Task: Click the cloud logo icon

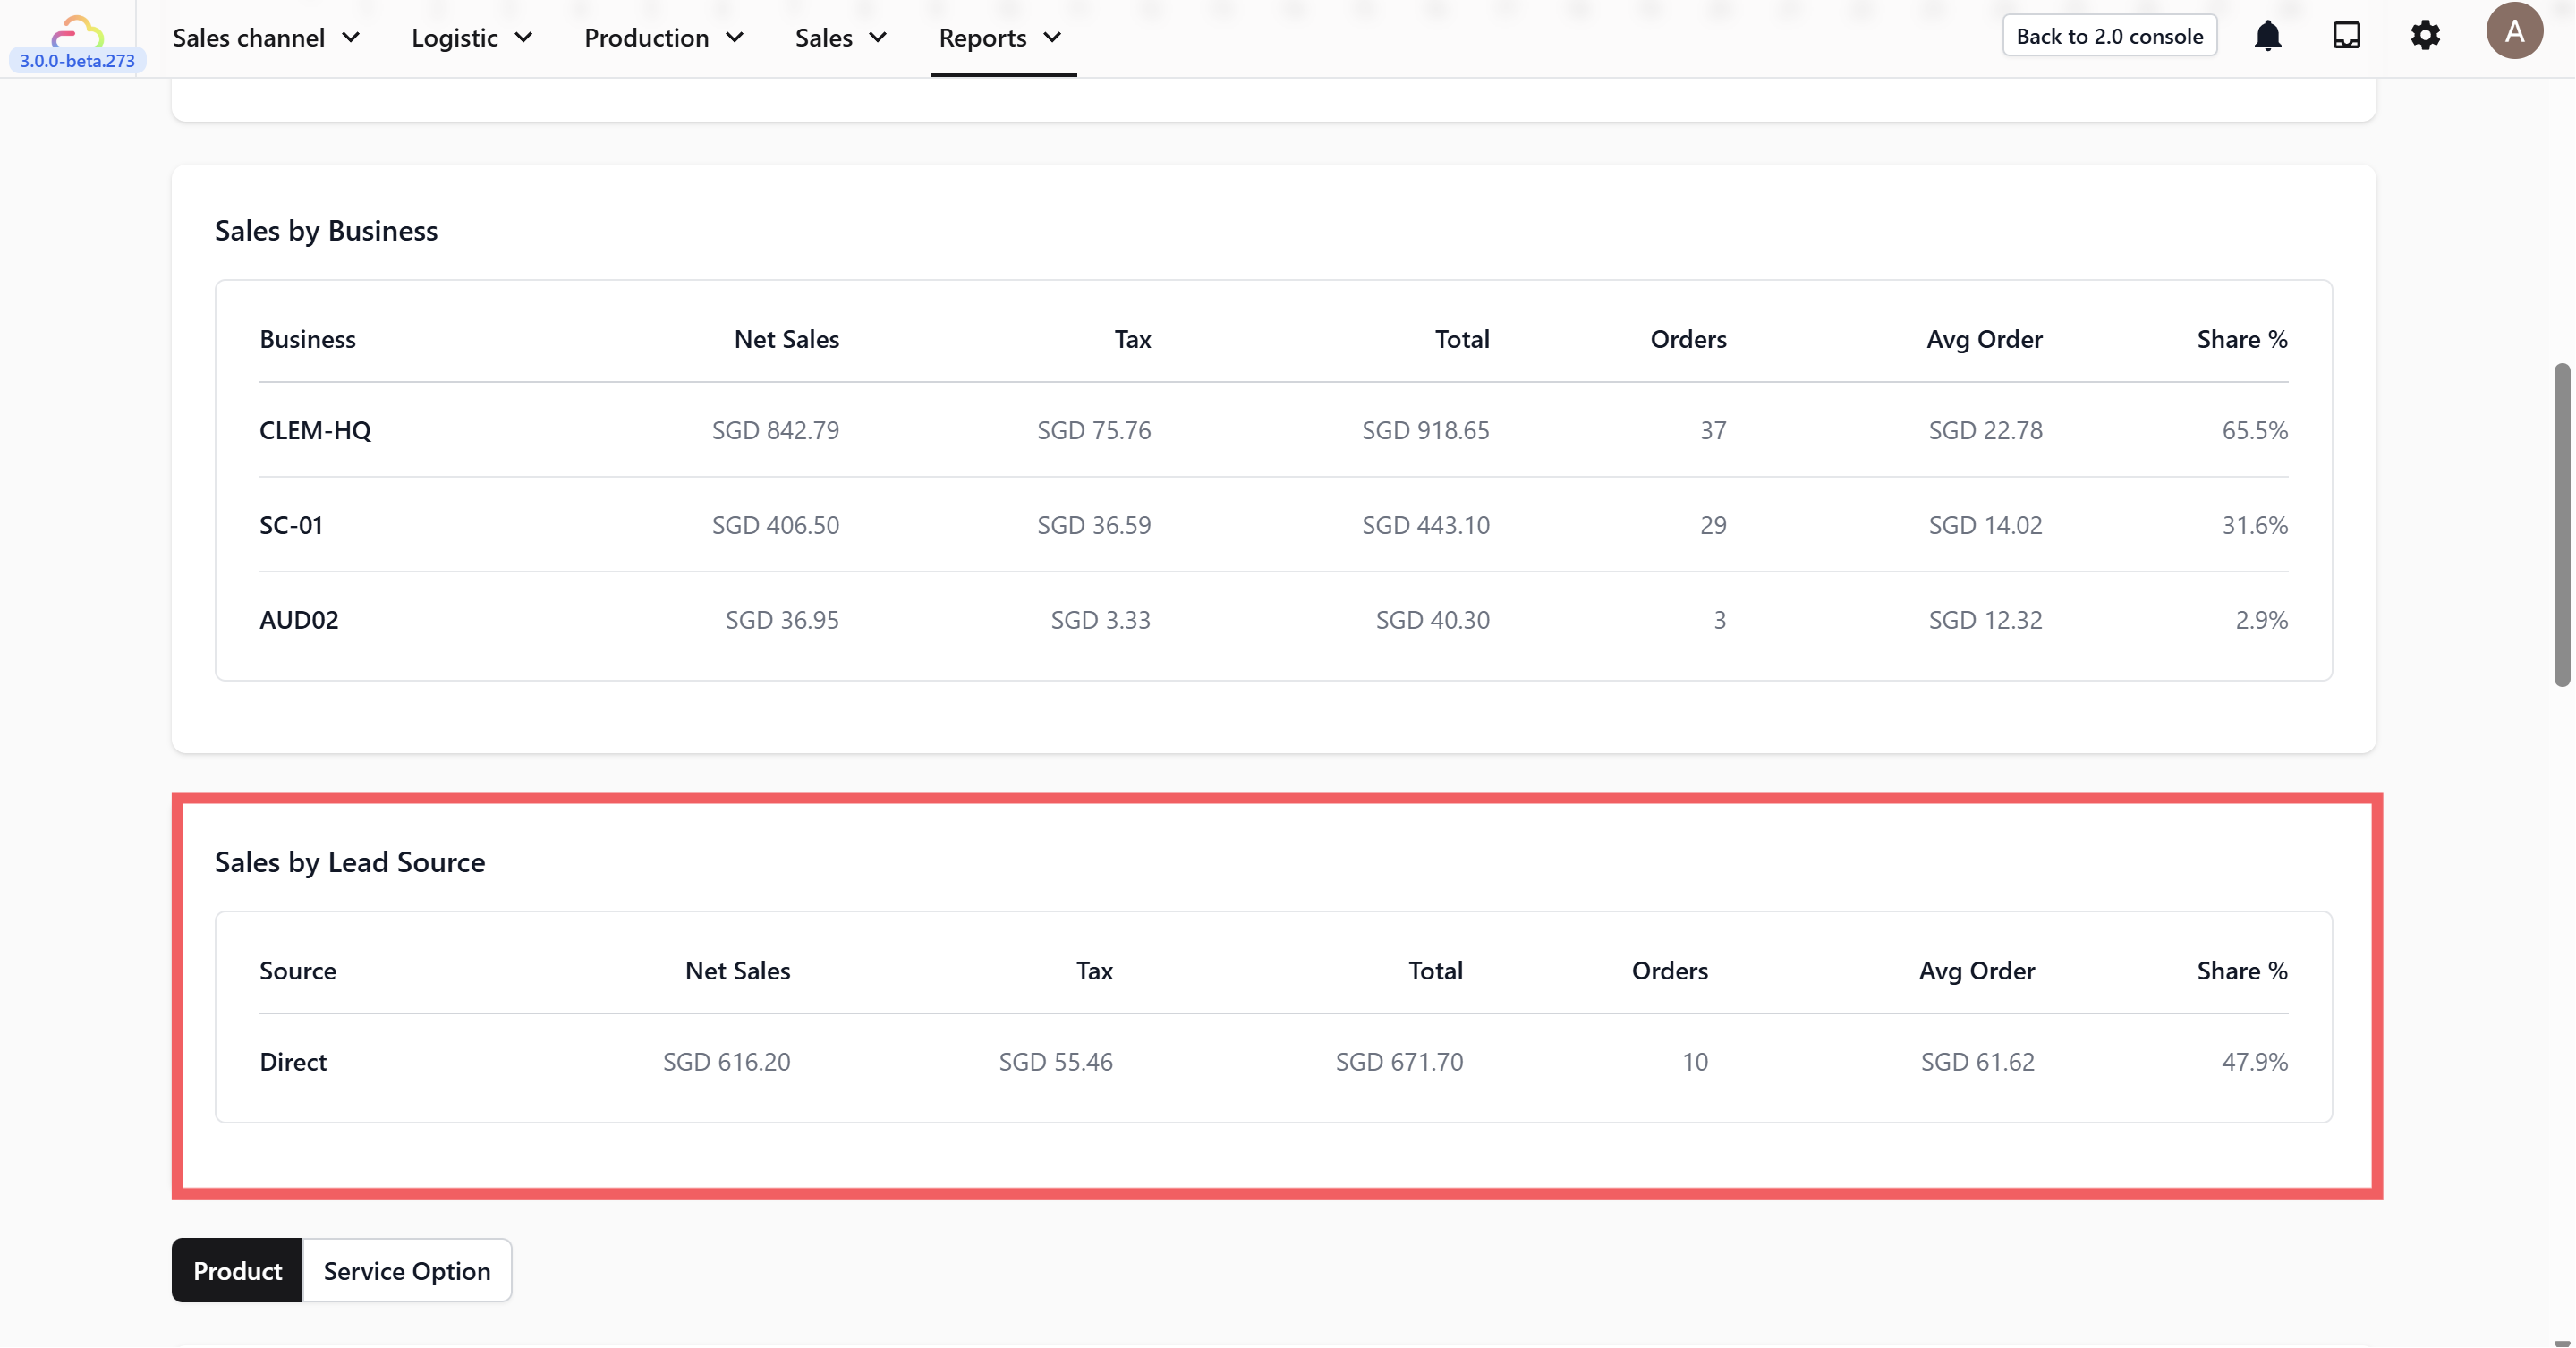Action: 77,31
